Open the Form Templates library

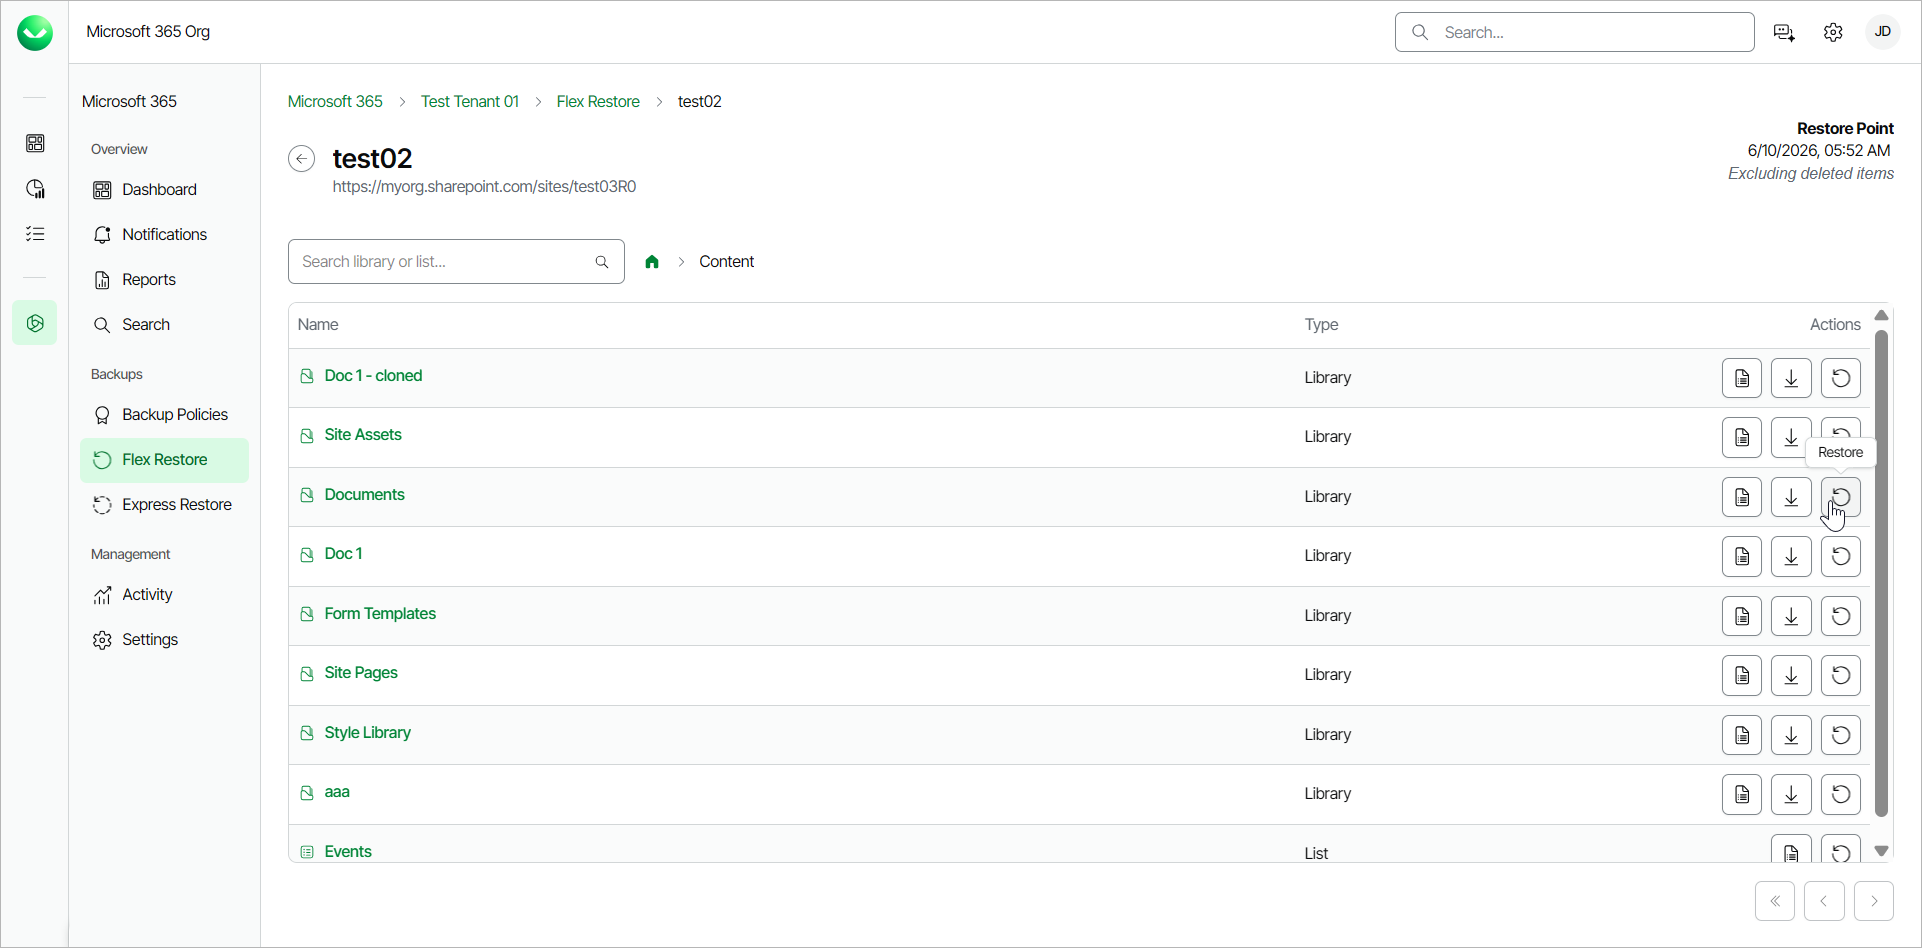[380, 614]
